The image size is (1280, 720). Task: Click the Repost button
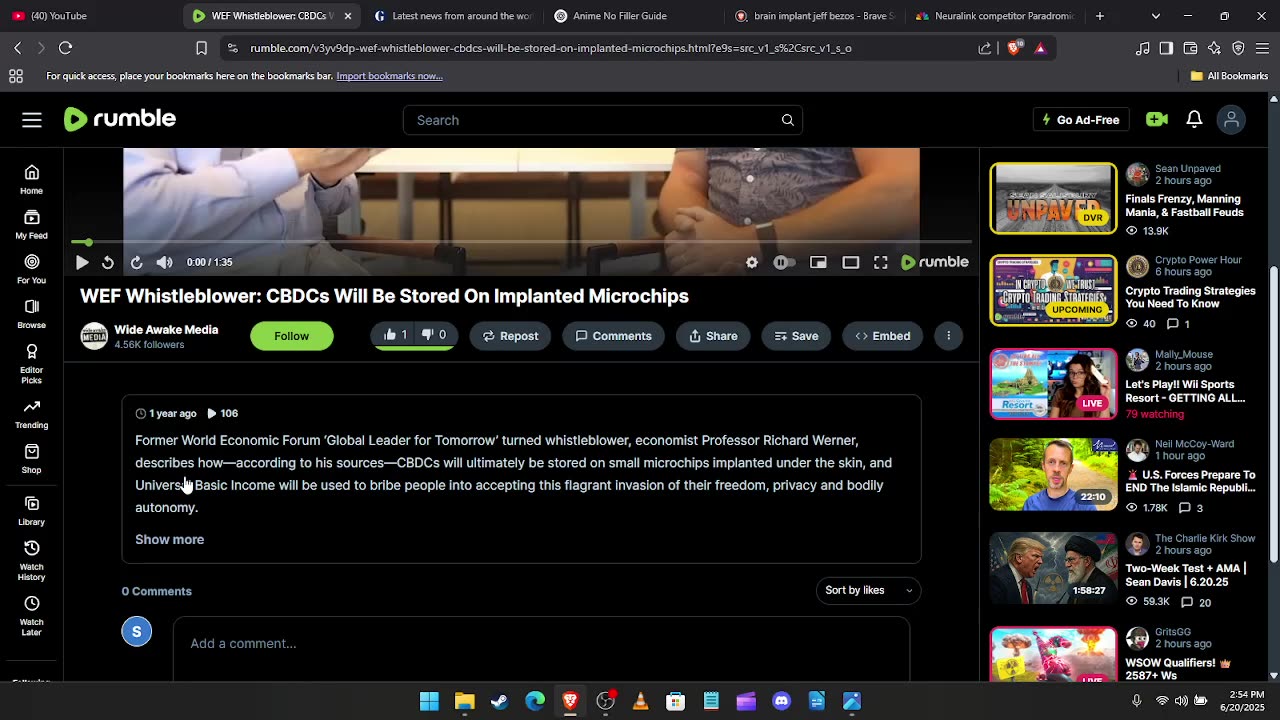point(510,336)
